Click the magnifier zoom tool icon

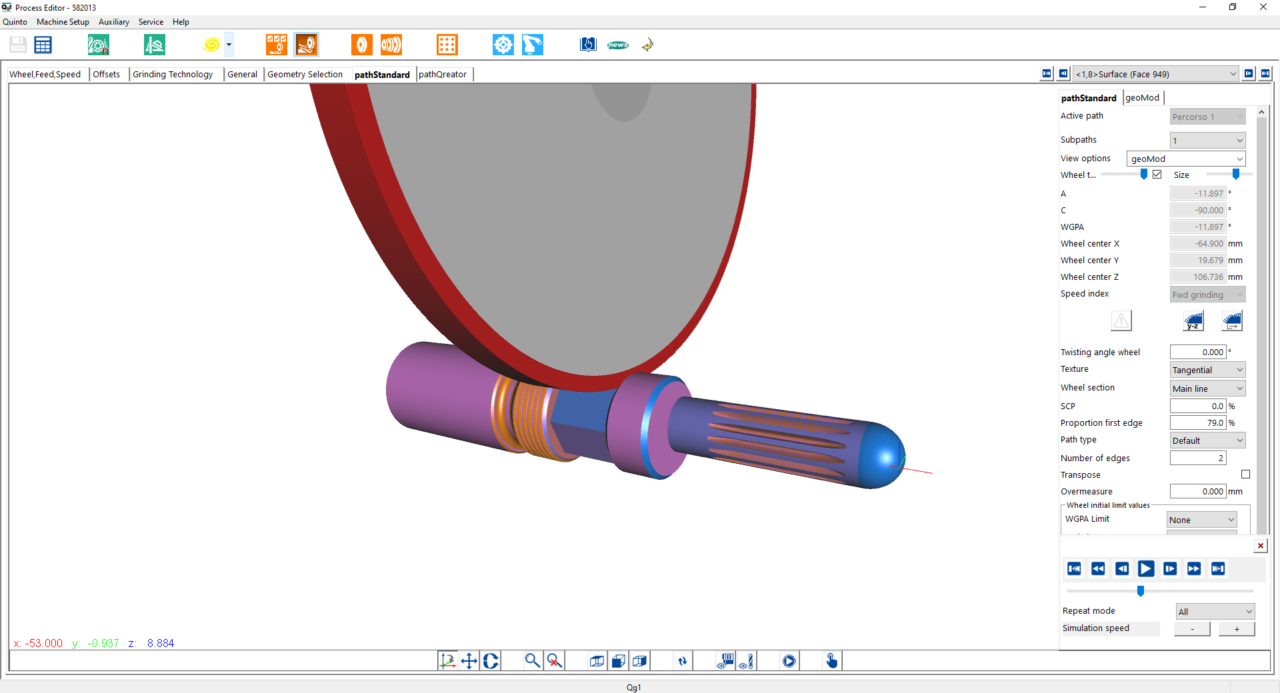(x=533, y=660)
